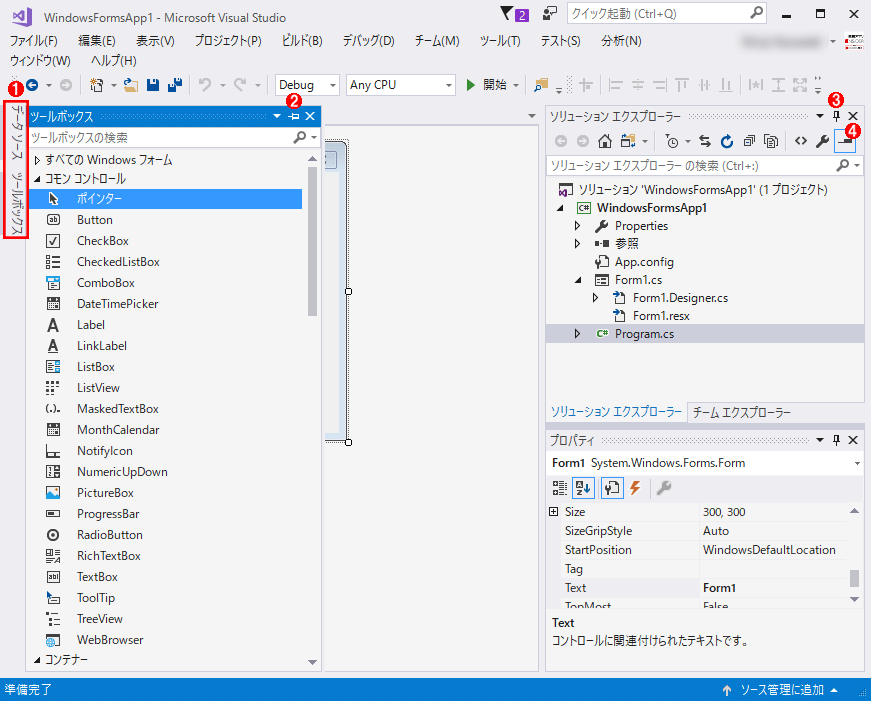This screenshot has width=871, height=701.
Task: Click the wrench Properties icon in Solution Explorer
Action: (x=822, y=141)
